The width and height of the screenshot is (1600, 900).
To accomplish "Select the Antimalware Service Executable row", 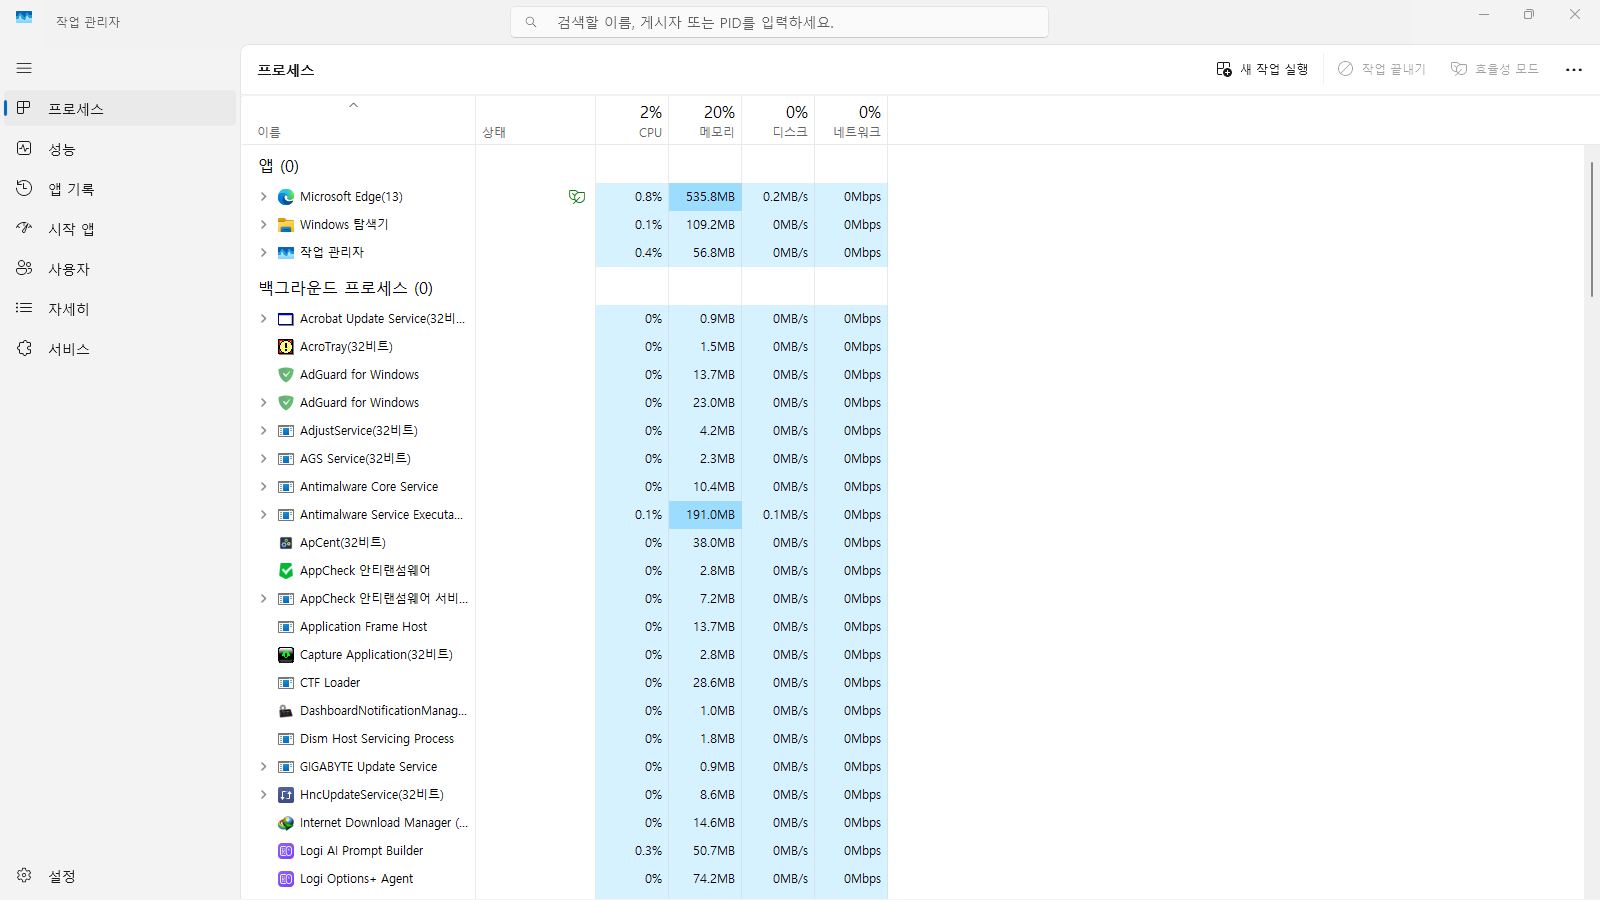I will click(x=564, y=515).
